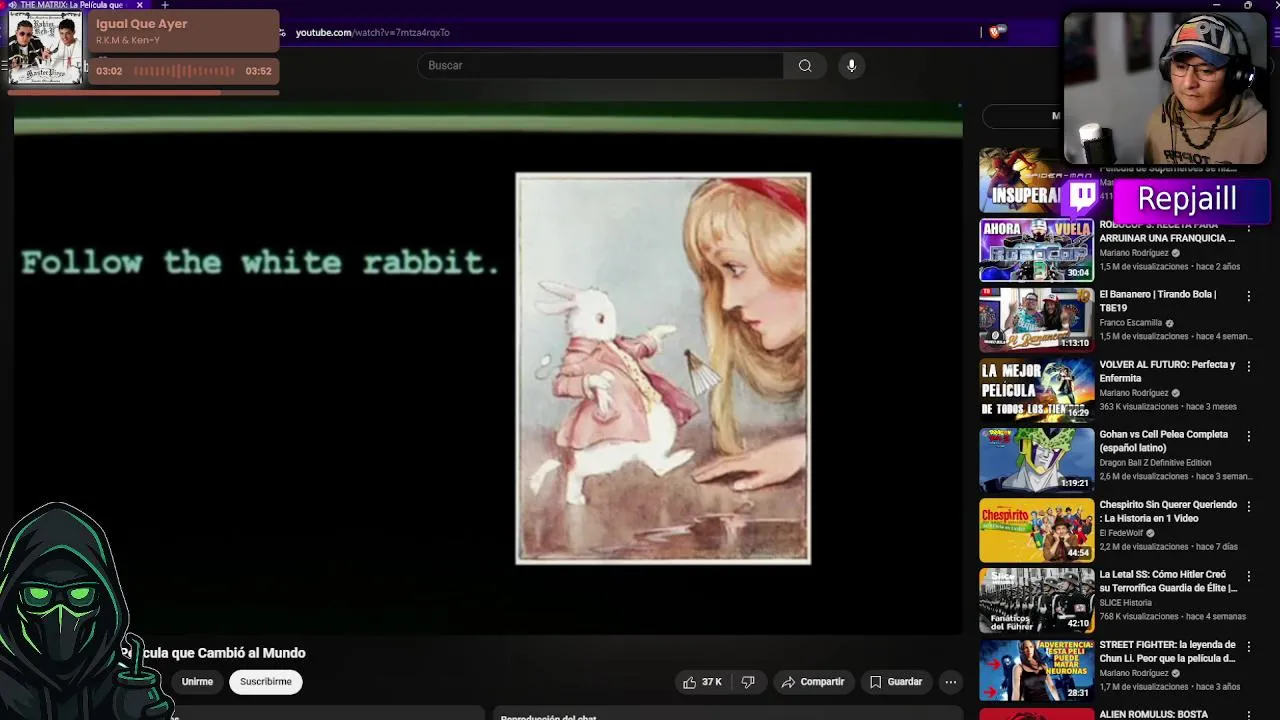The height and width of the screenshot is (720, 1280).
Task: Open options menu for Volver al Futuro video
Action: [x=1248, y=366]
